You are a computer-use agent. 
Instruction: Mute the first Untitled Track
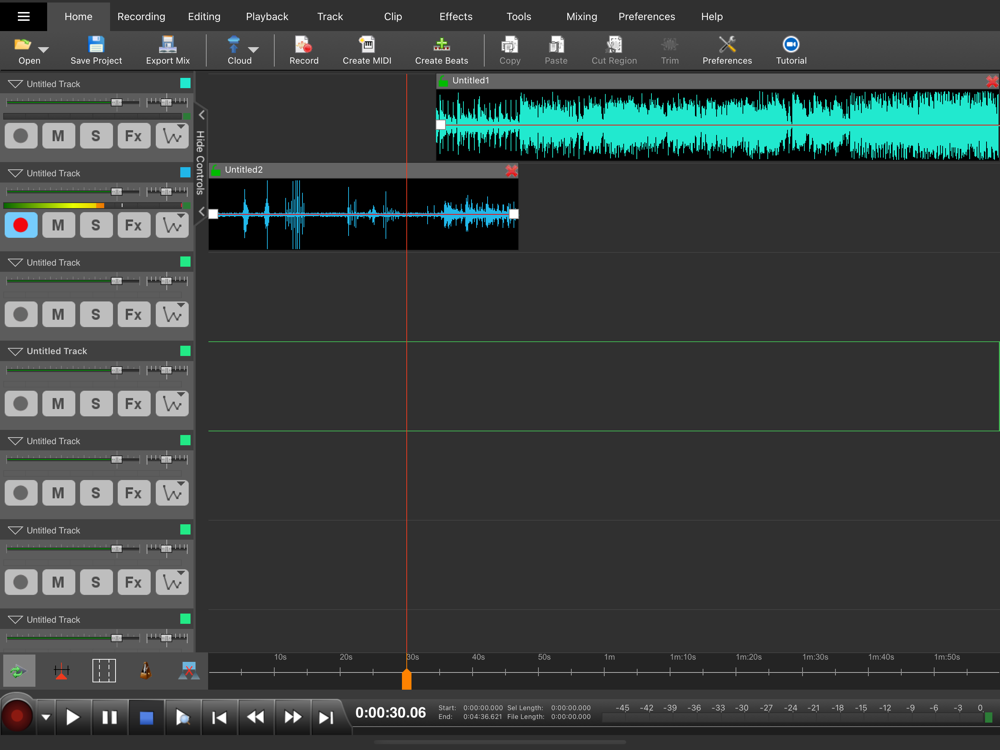(58, 136)
